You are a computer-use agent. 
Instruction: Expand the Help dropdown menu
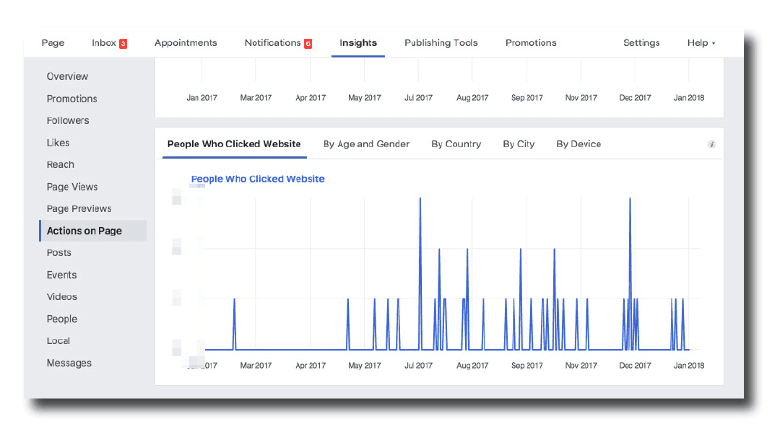tap(701, 43)
